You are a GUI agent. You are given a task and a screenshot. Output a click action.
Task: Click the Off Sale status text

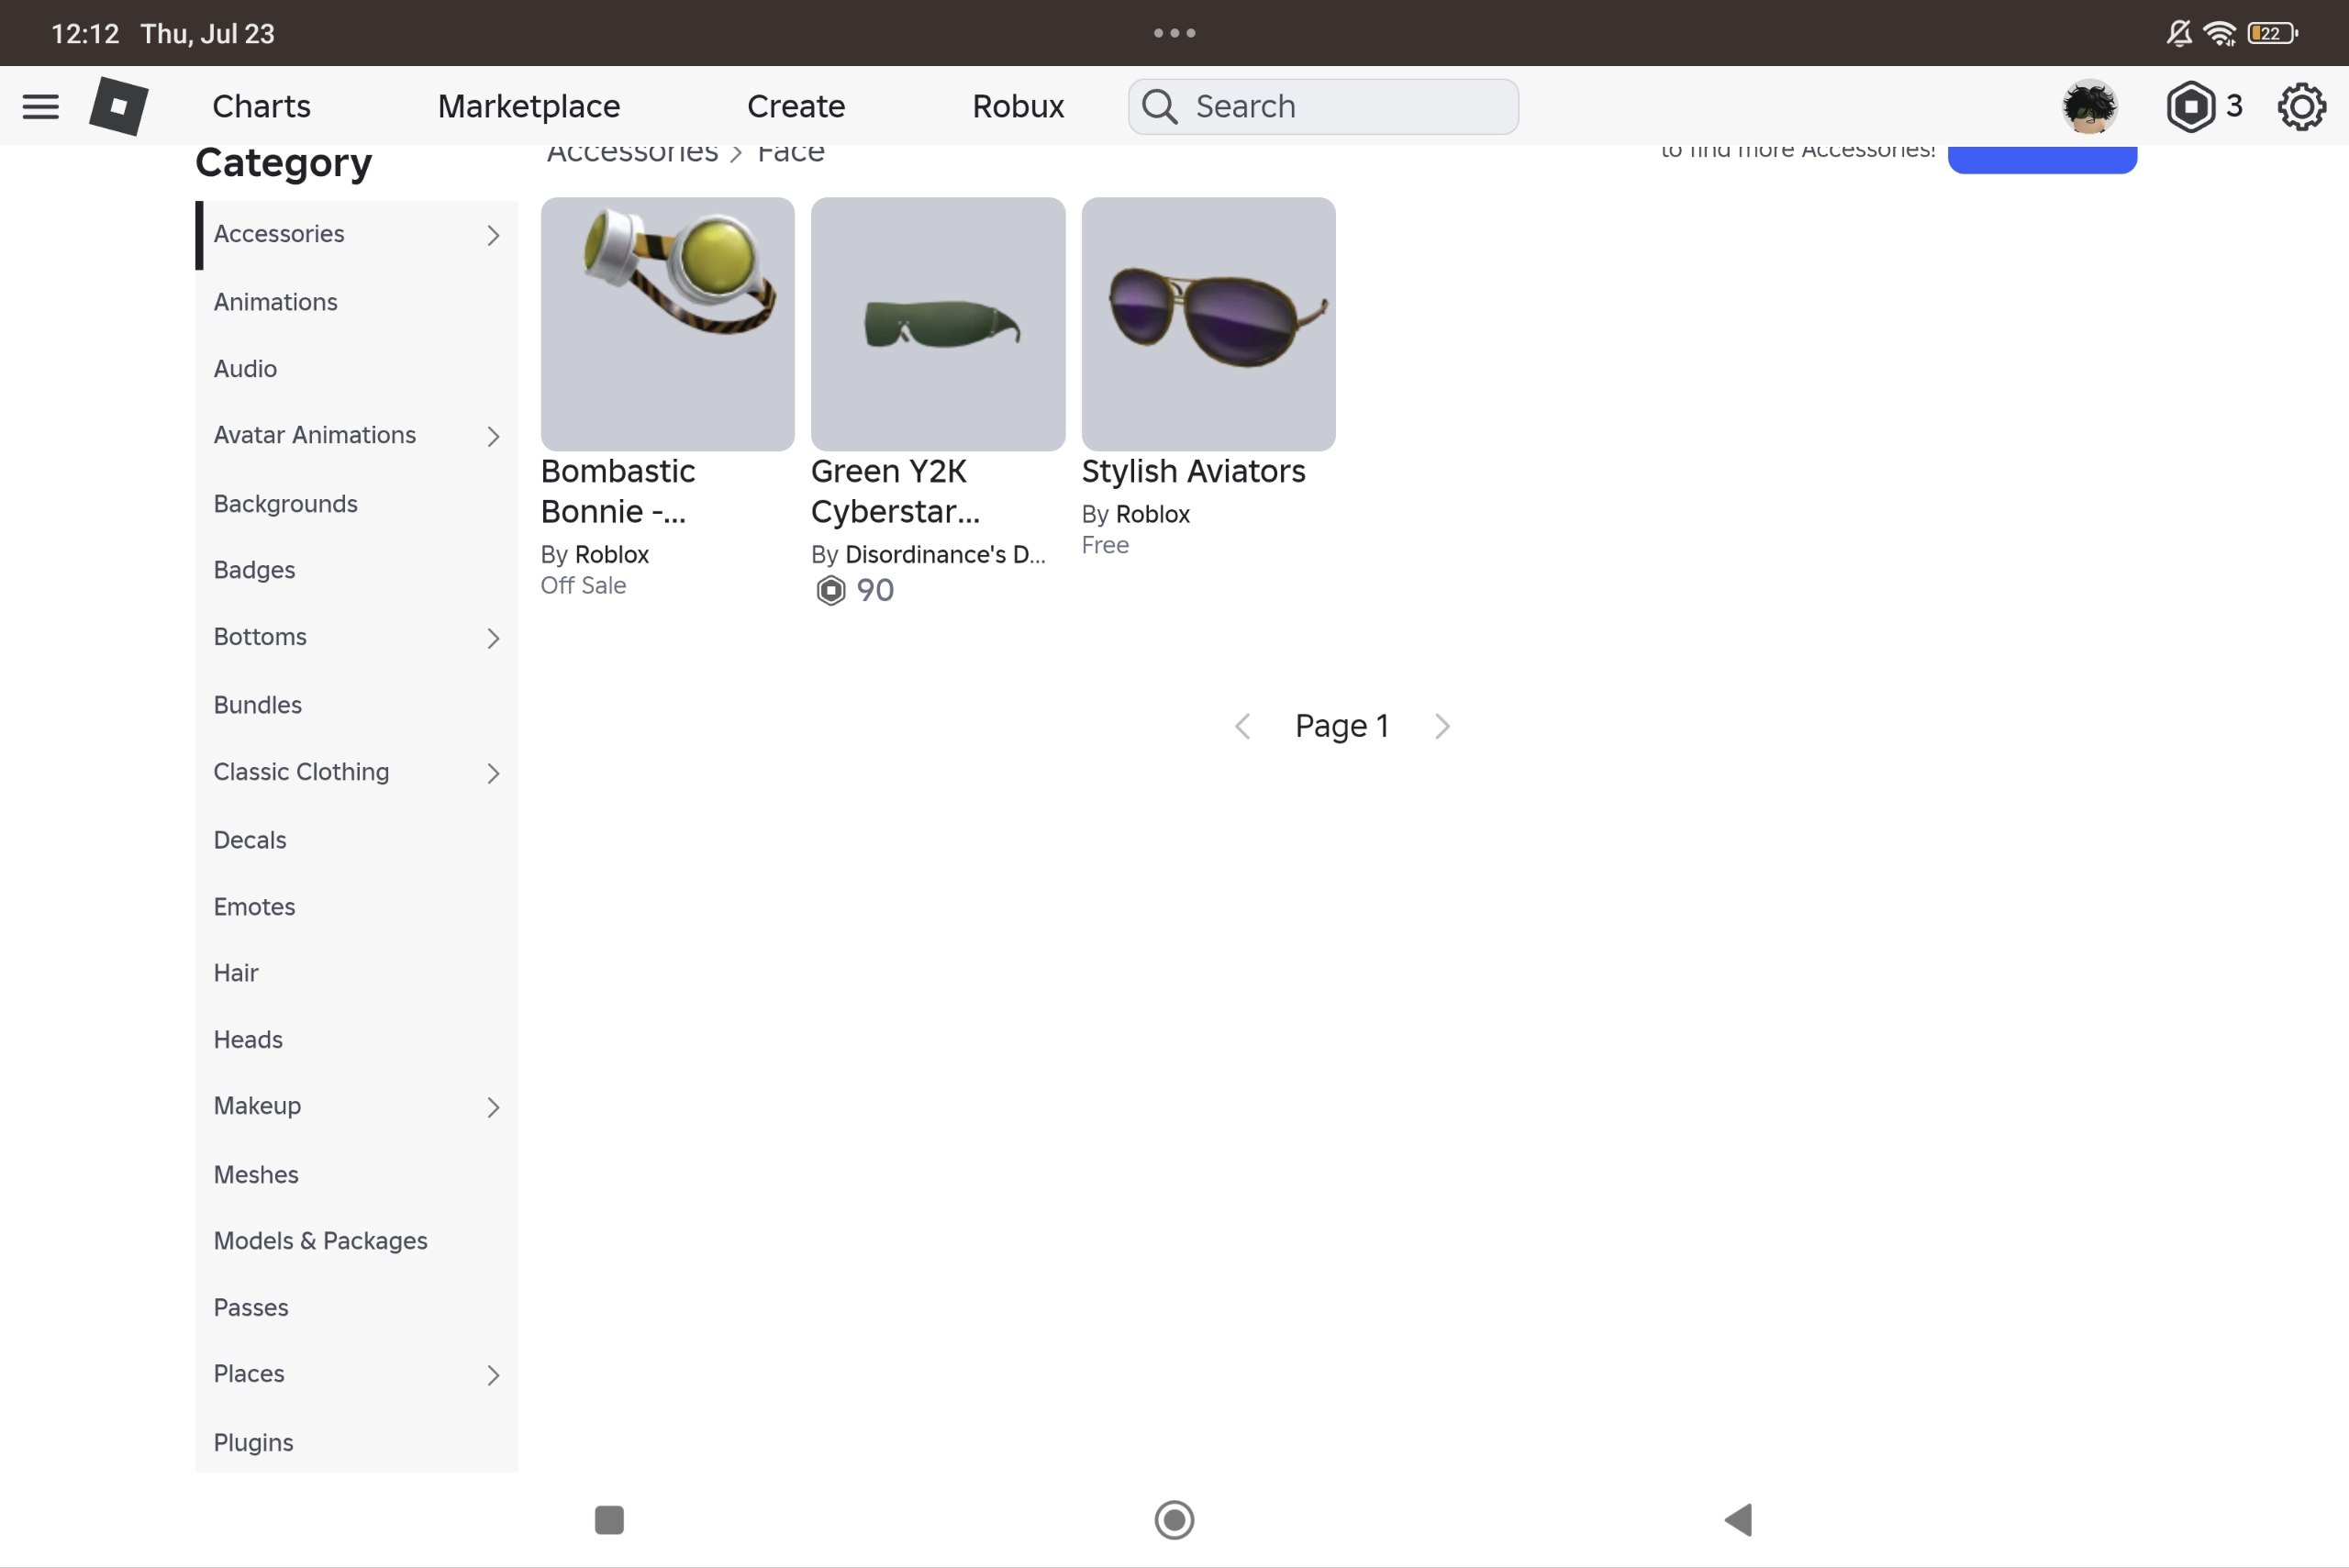(x=583, y=586)
